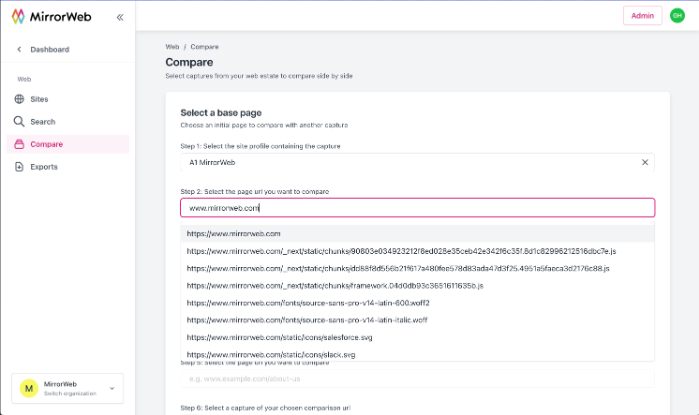Click the Compare breadcrumb
Screen dimensions: 699x415
coord(205,47)
